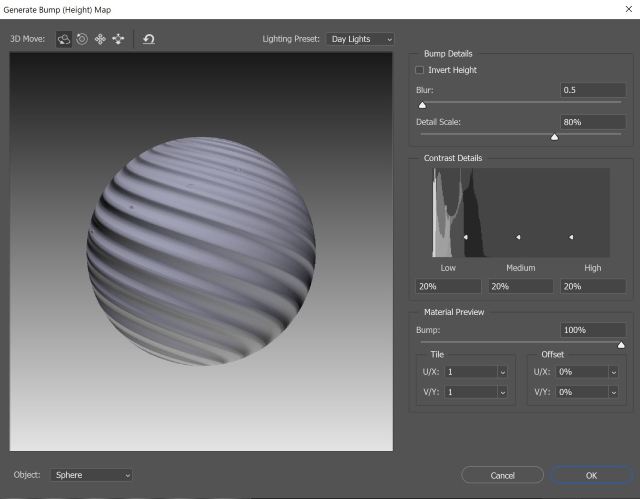This screenshot has height=499, width=640.
Task: Click the "Detail Scale:" label
Action: click(438, 122)
